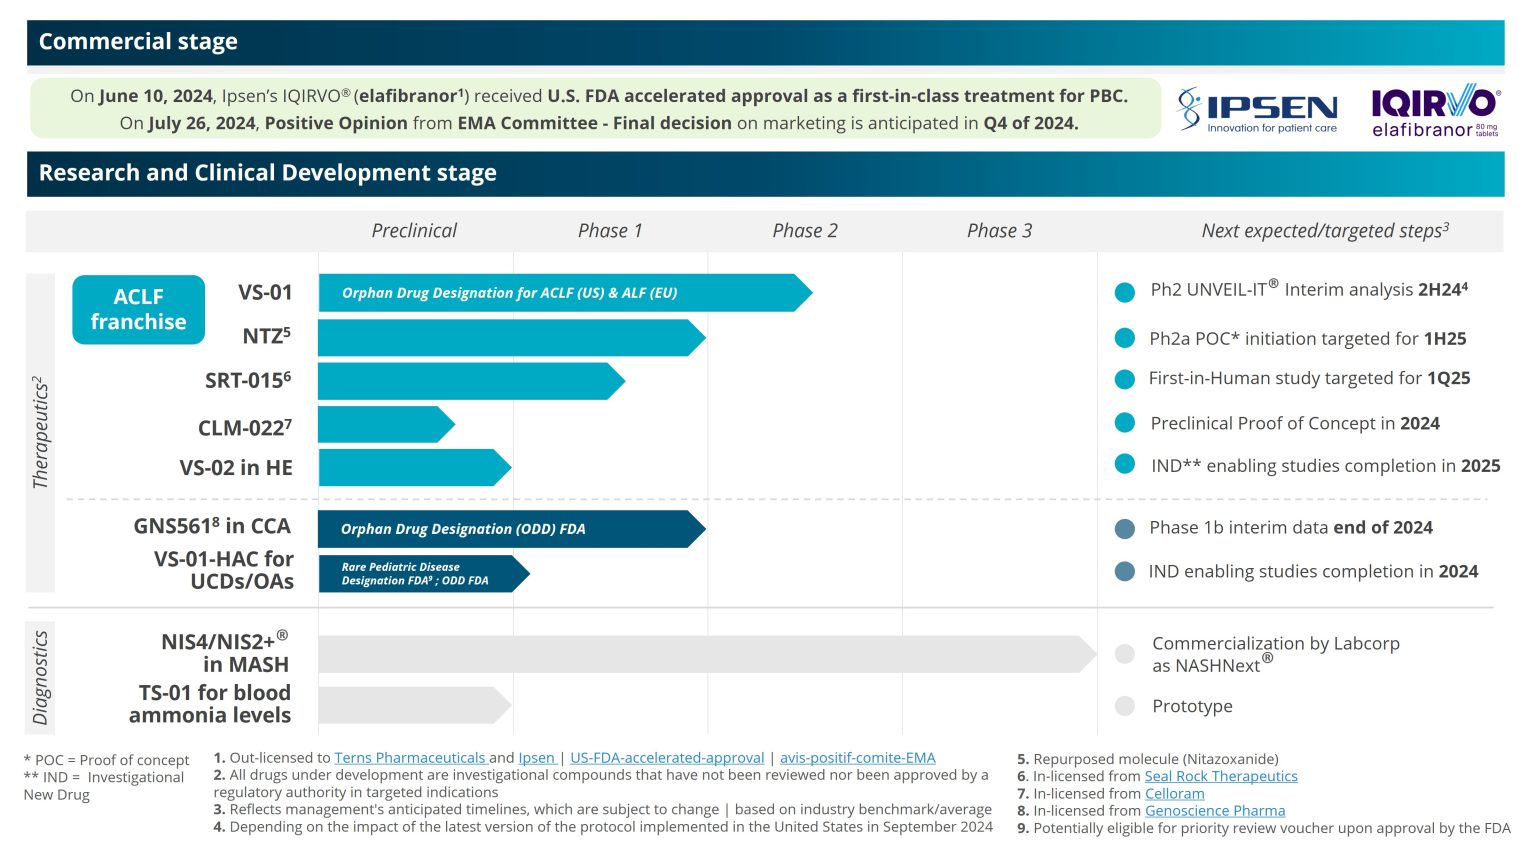The image size is (1536, 862).
Task: Open the Genoscience Pharma link
Action: 1215,811
